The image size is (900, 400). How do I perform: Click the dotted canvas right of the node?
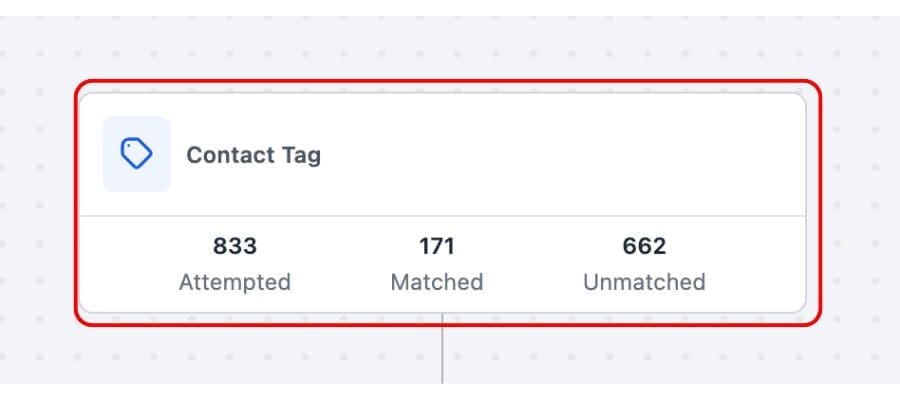point(860,200)
